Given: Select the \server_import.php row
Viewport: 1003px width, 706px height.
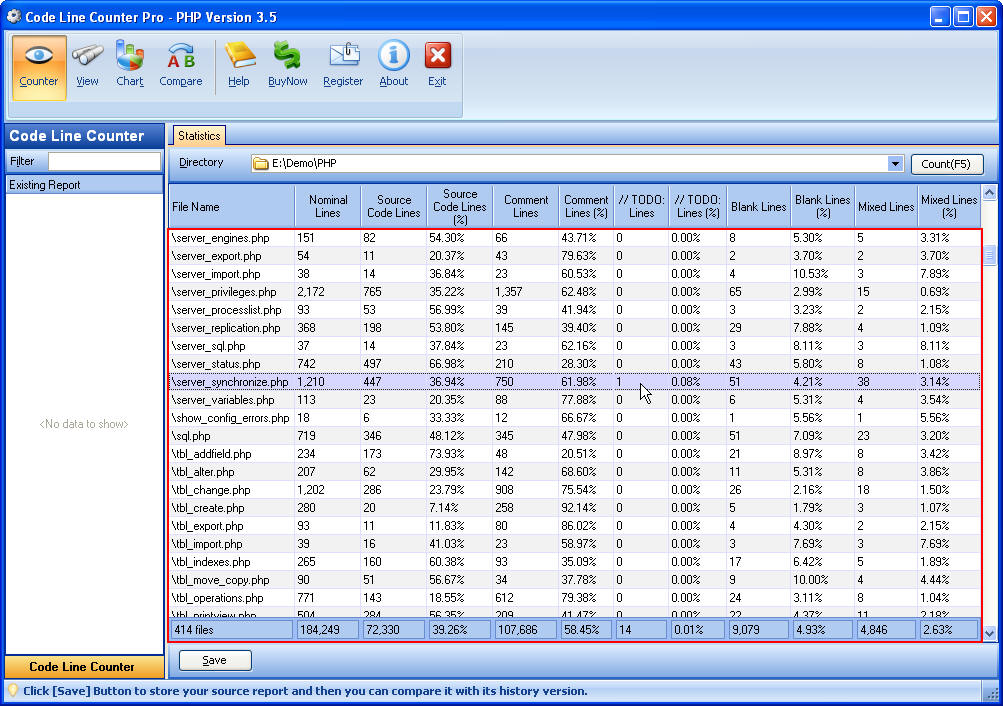Looking at the screenshot, I should 574,274.
